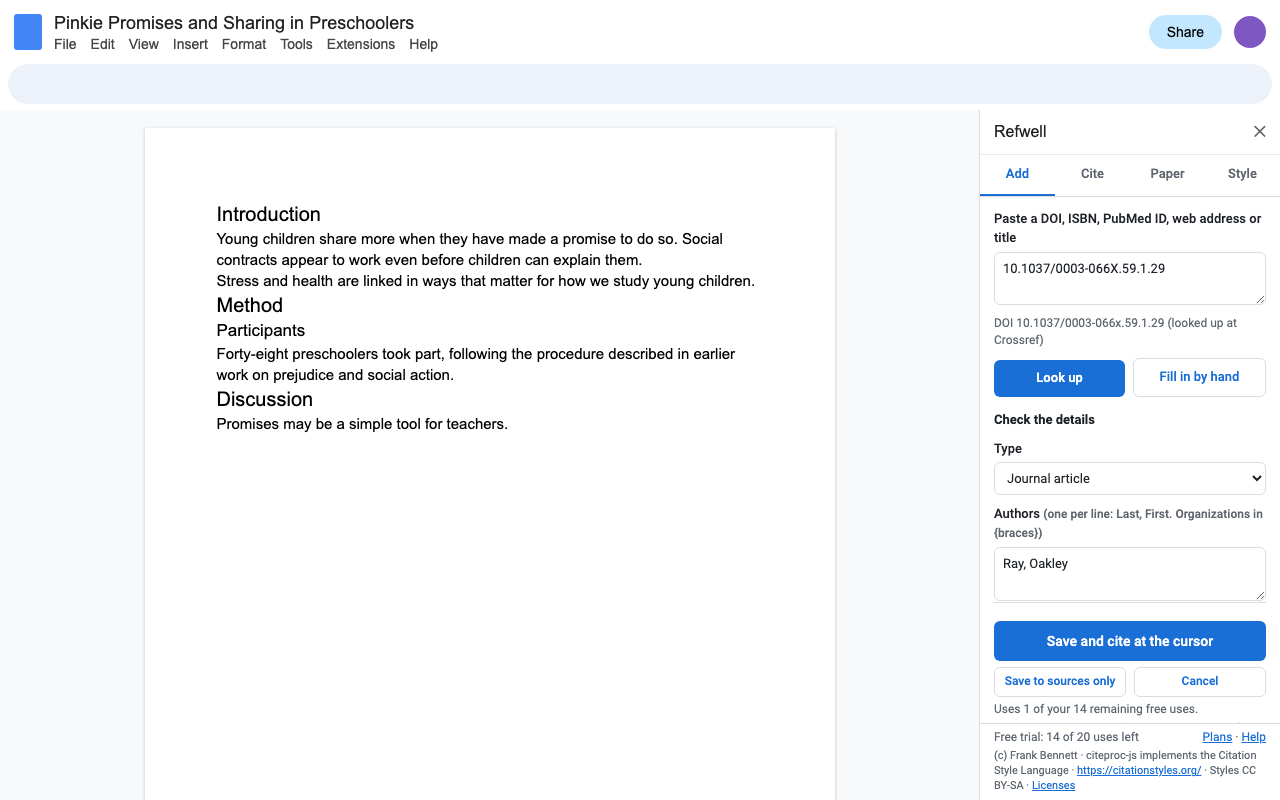
Task: Open the File menu
Action: pyautogui.click(x=65, y=44)
